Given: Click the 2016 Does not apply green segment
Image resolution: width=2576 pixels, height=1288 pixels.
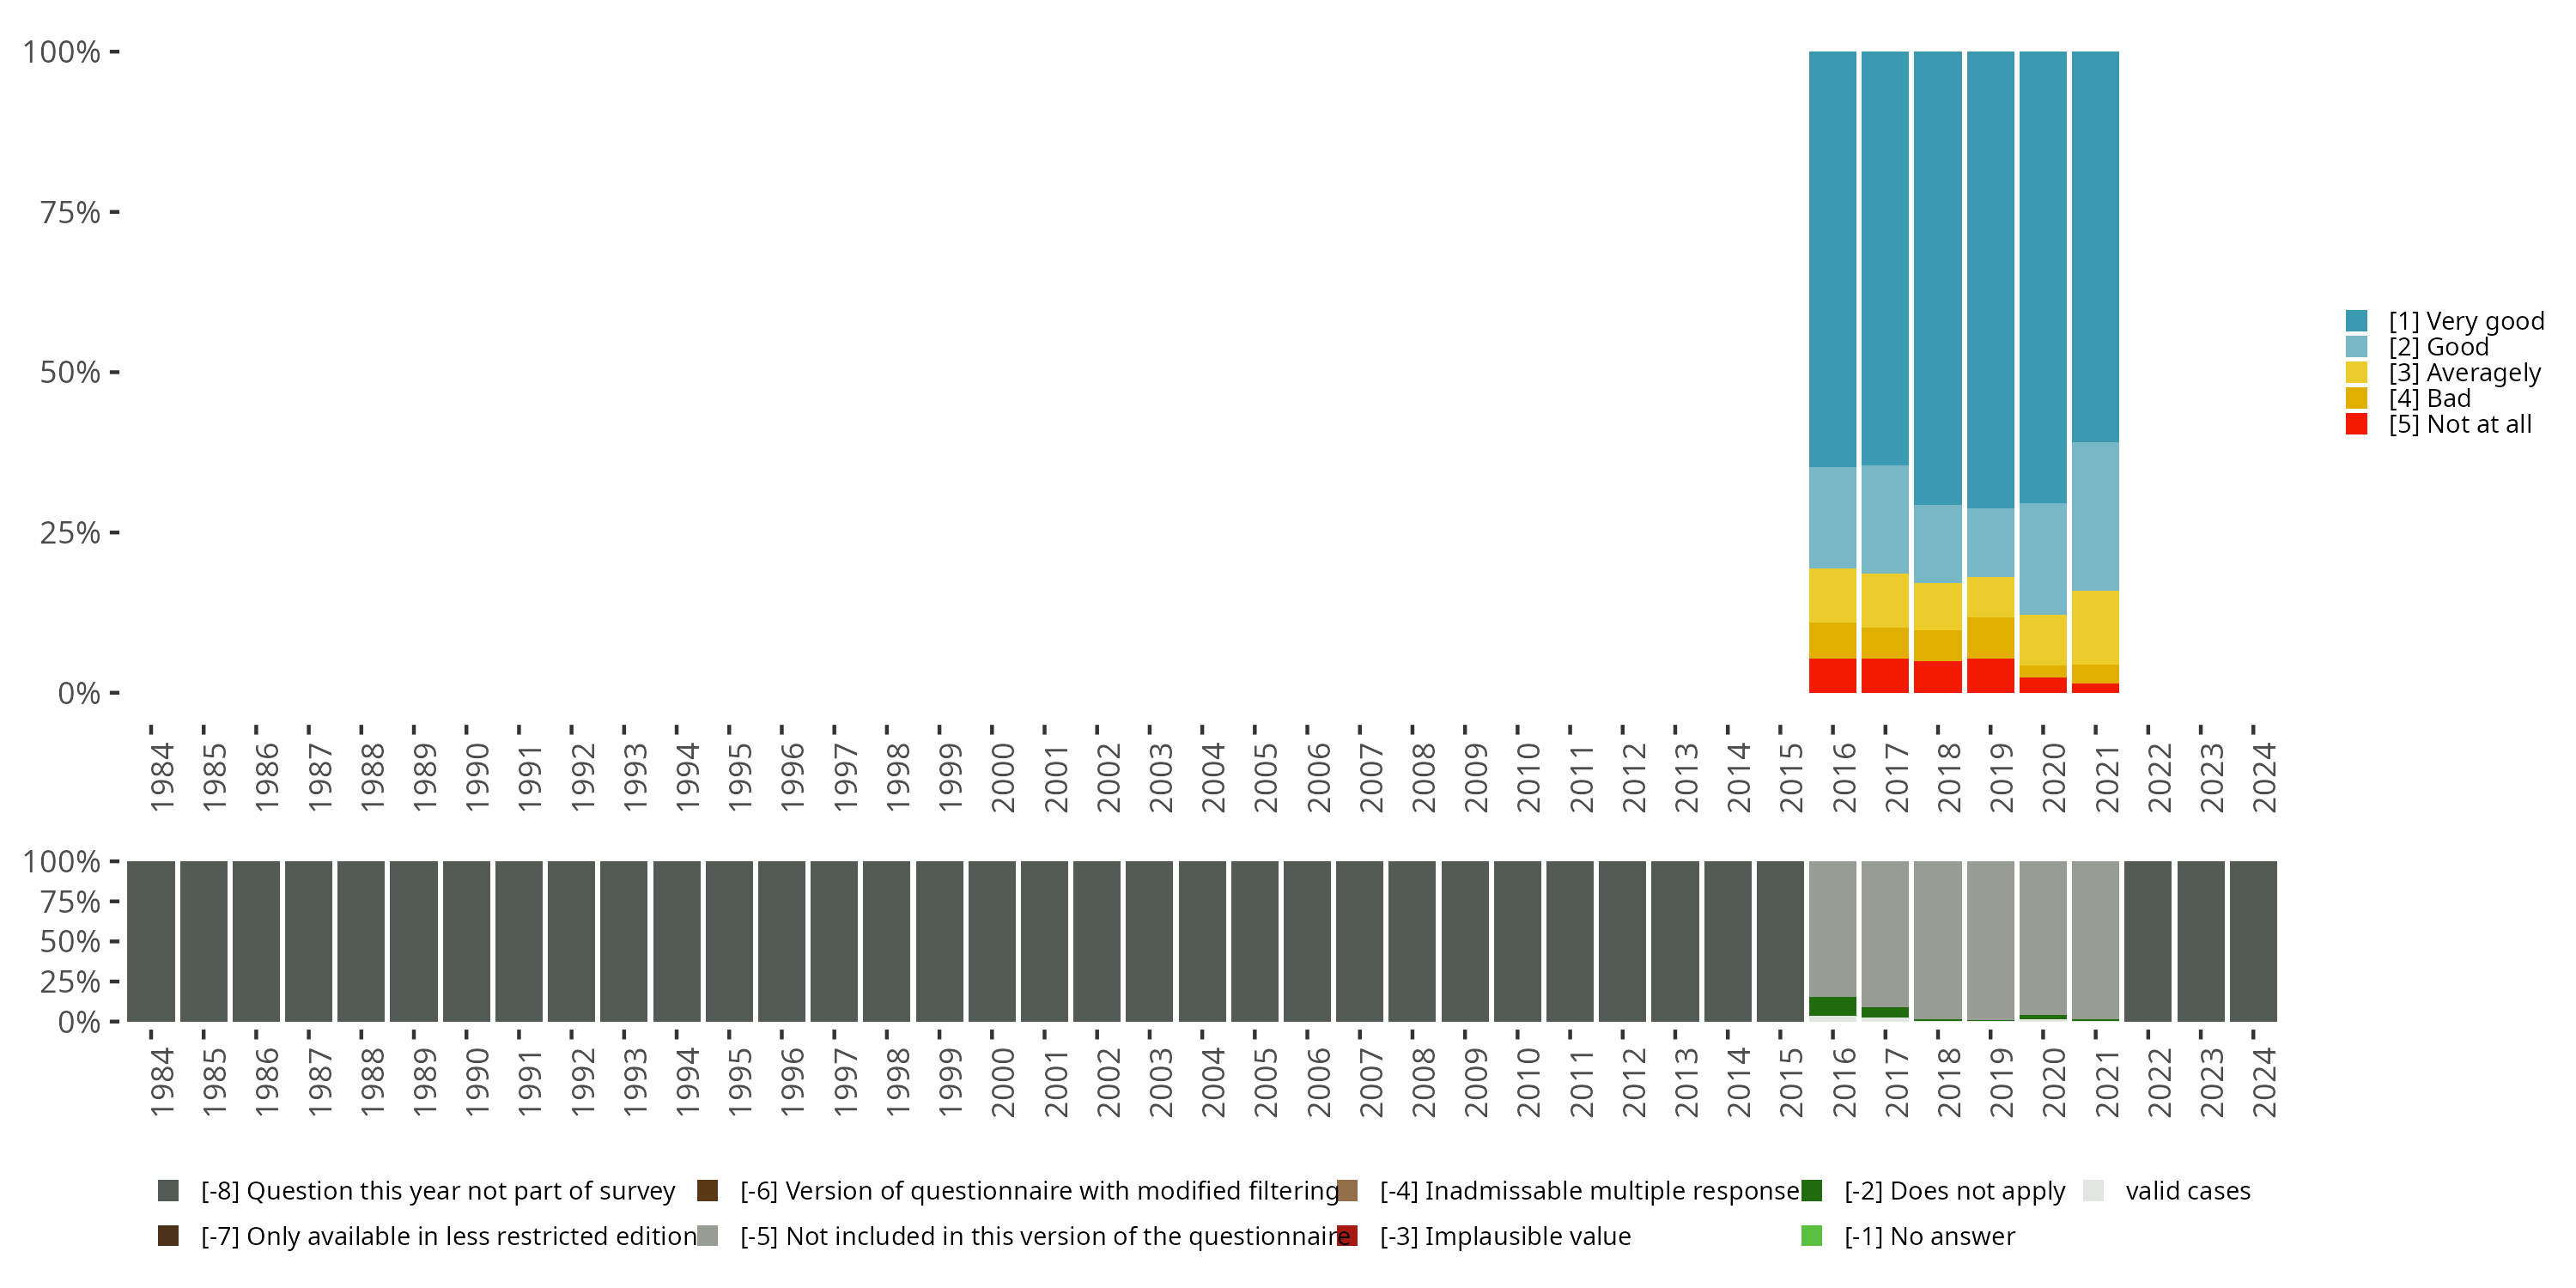Looking at the screenshot, I should (x=1832, y=1006).
